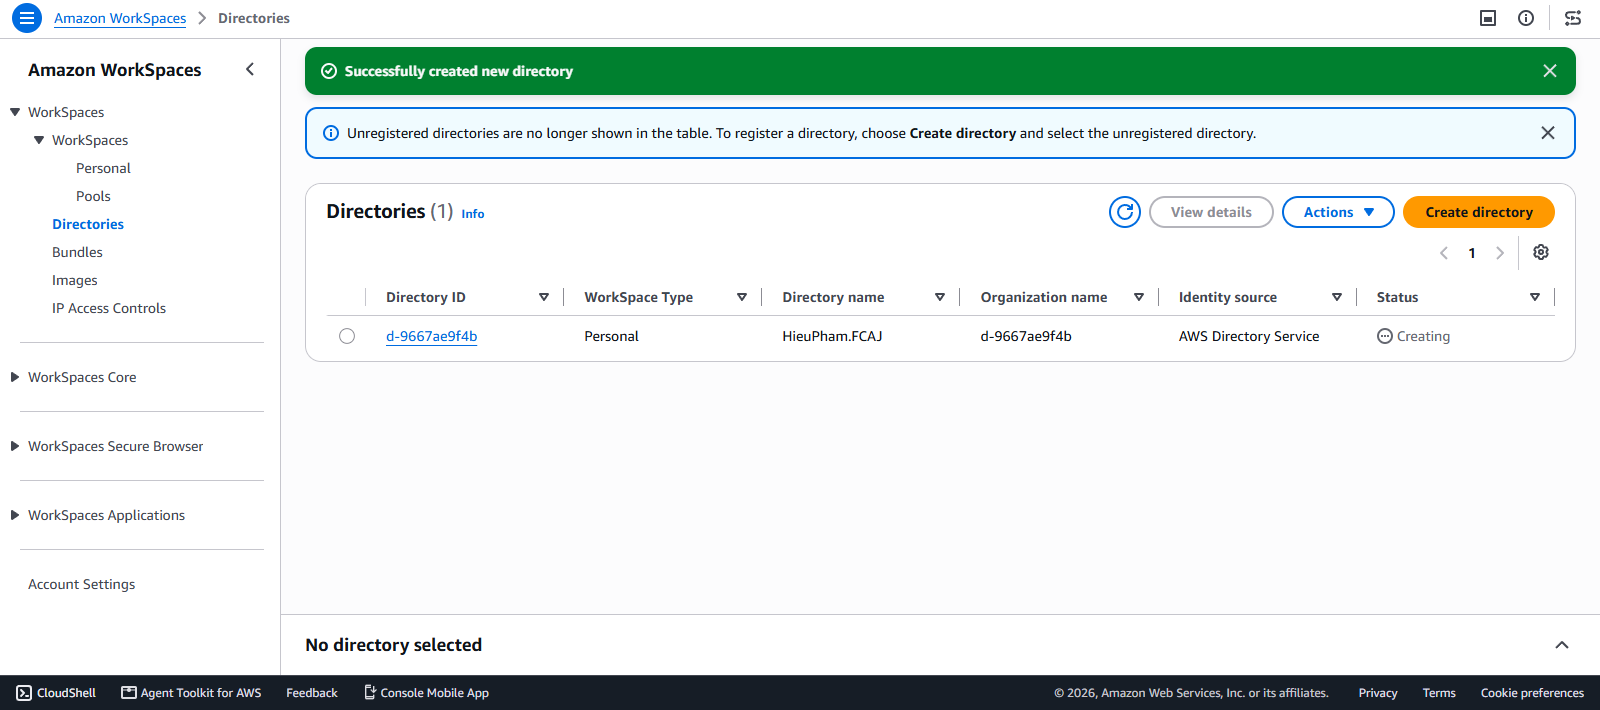The image size is (1600, 710).
Task: Click the Directories breadcrumb text
Action: tap(254, 18)
